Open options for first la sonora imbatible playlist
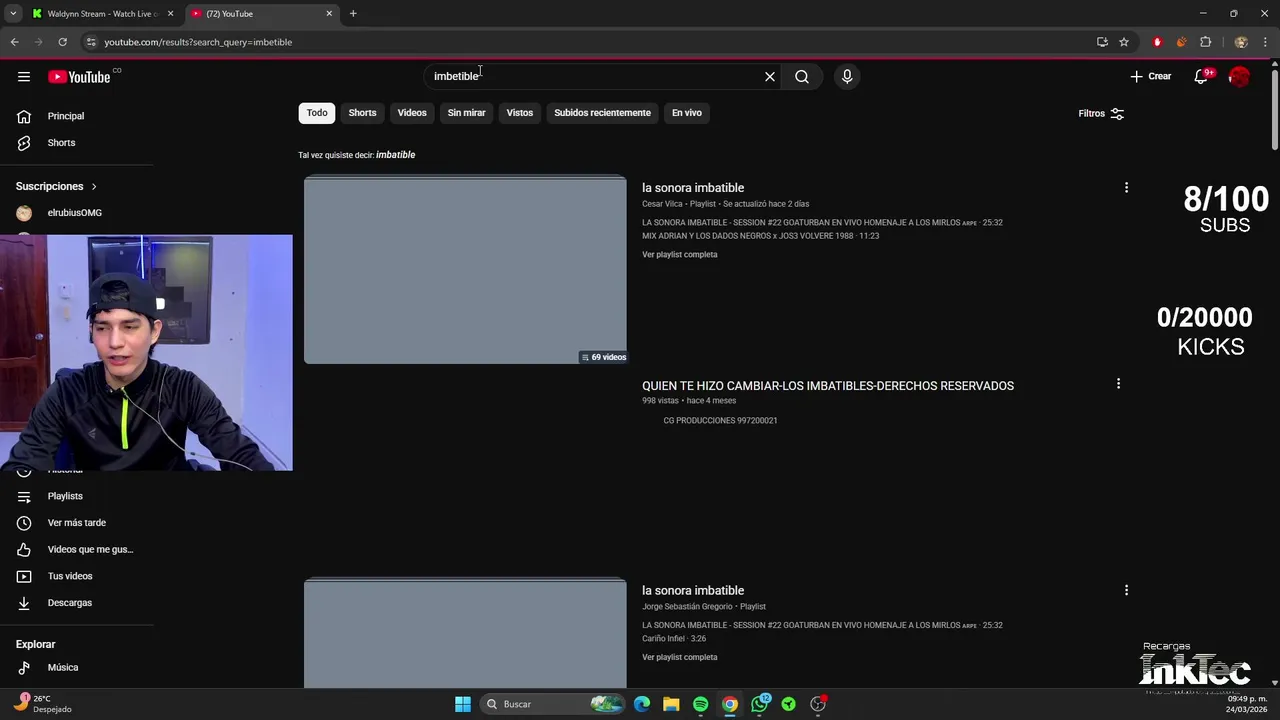 click(1126, 188)
